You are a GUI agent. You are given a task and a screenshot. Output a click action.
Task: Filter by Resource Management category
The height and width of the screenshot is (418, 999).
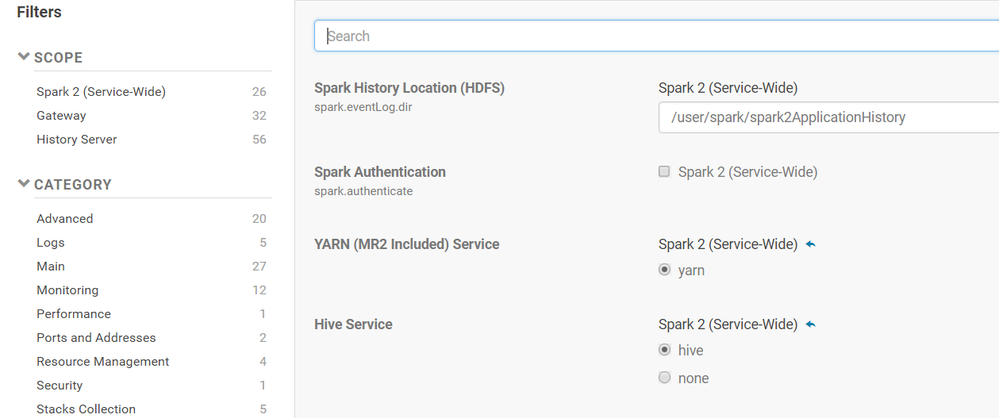pyautogui.click(x=103, y=362)
